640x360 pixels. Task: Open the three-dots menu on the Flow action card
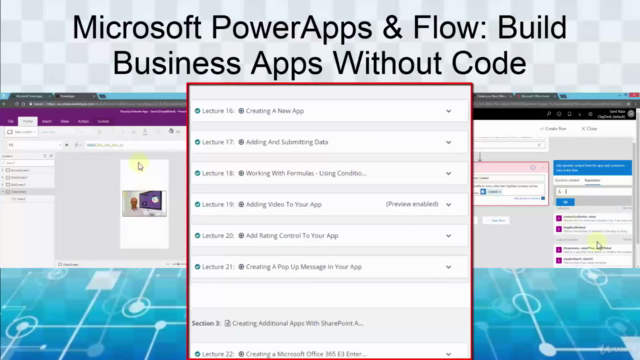point(543,168)
